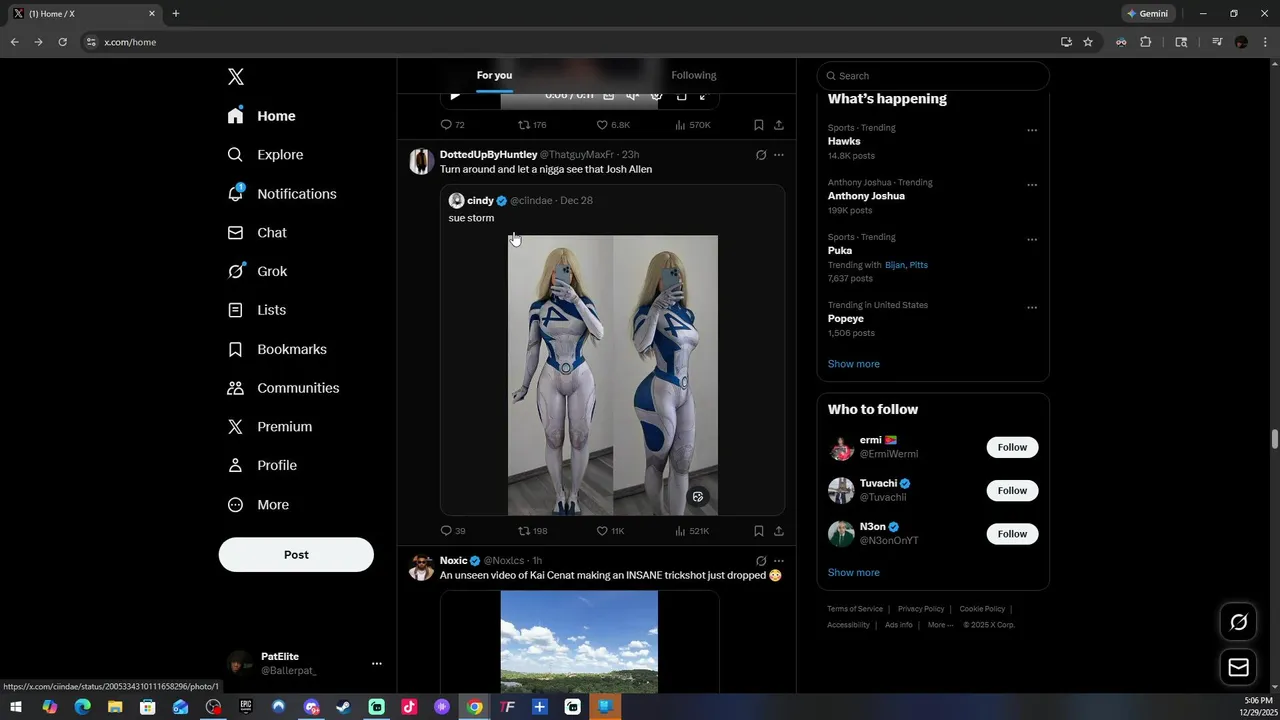Switch to the For you tab
Image resolution: width=1280 pixels, height=720 pixels.
tap(494, 76)
